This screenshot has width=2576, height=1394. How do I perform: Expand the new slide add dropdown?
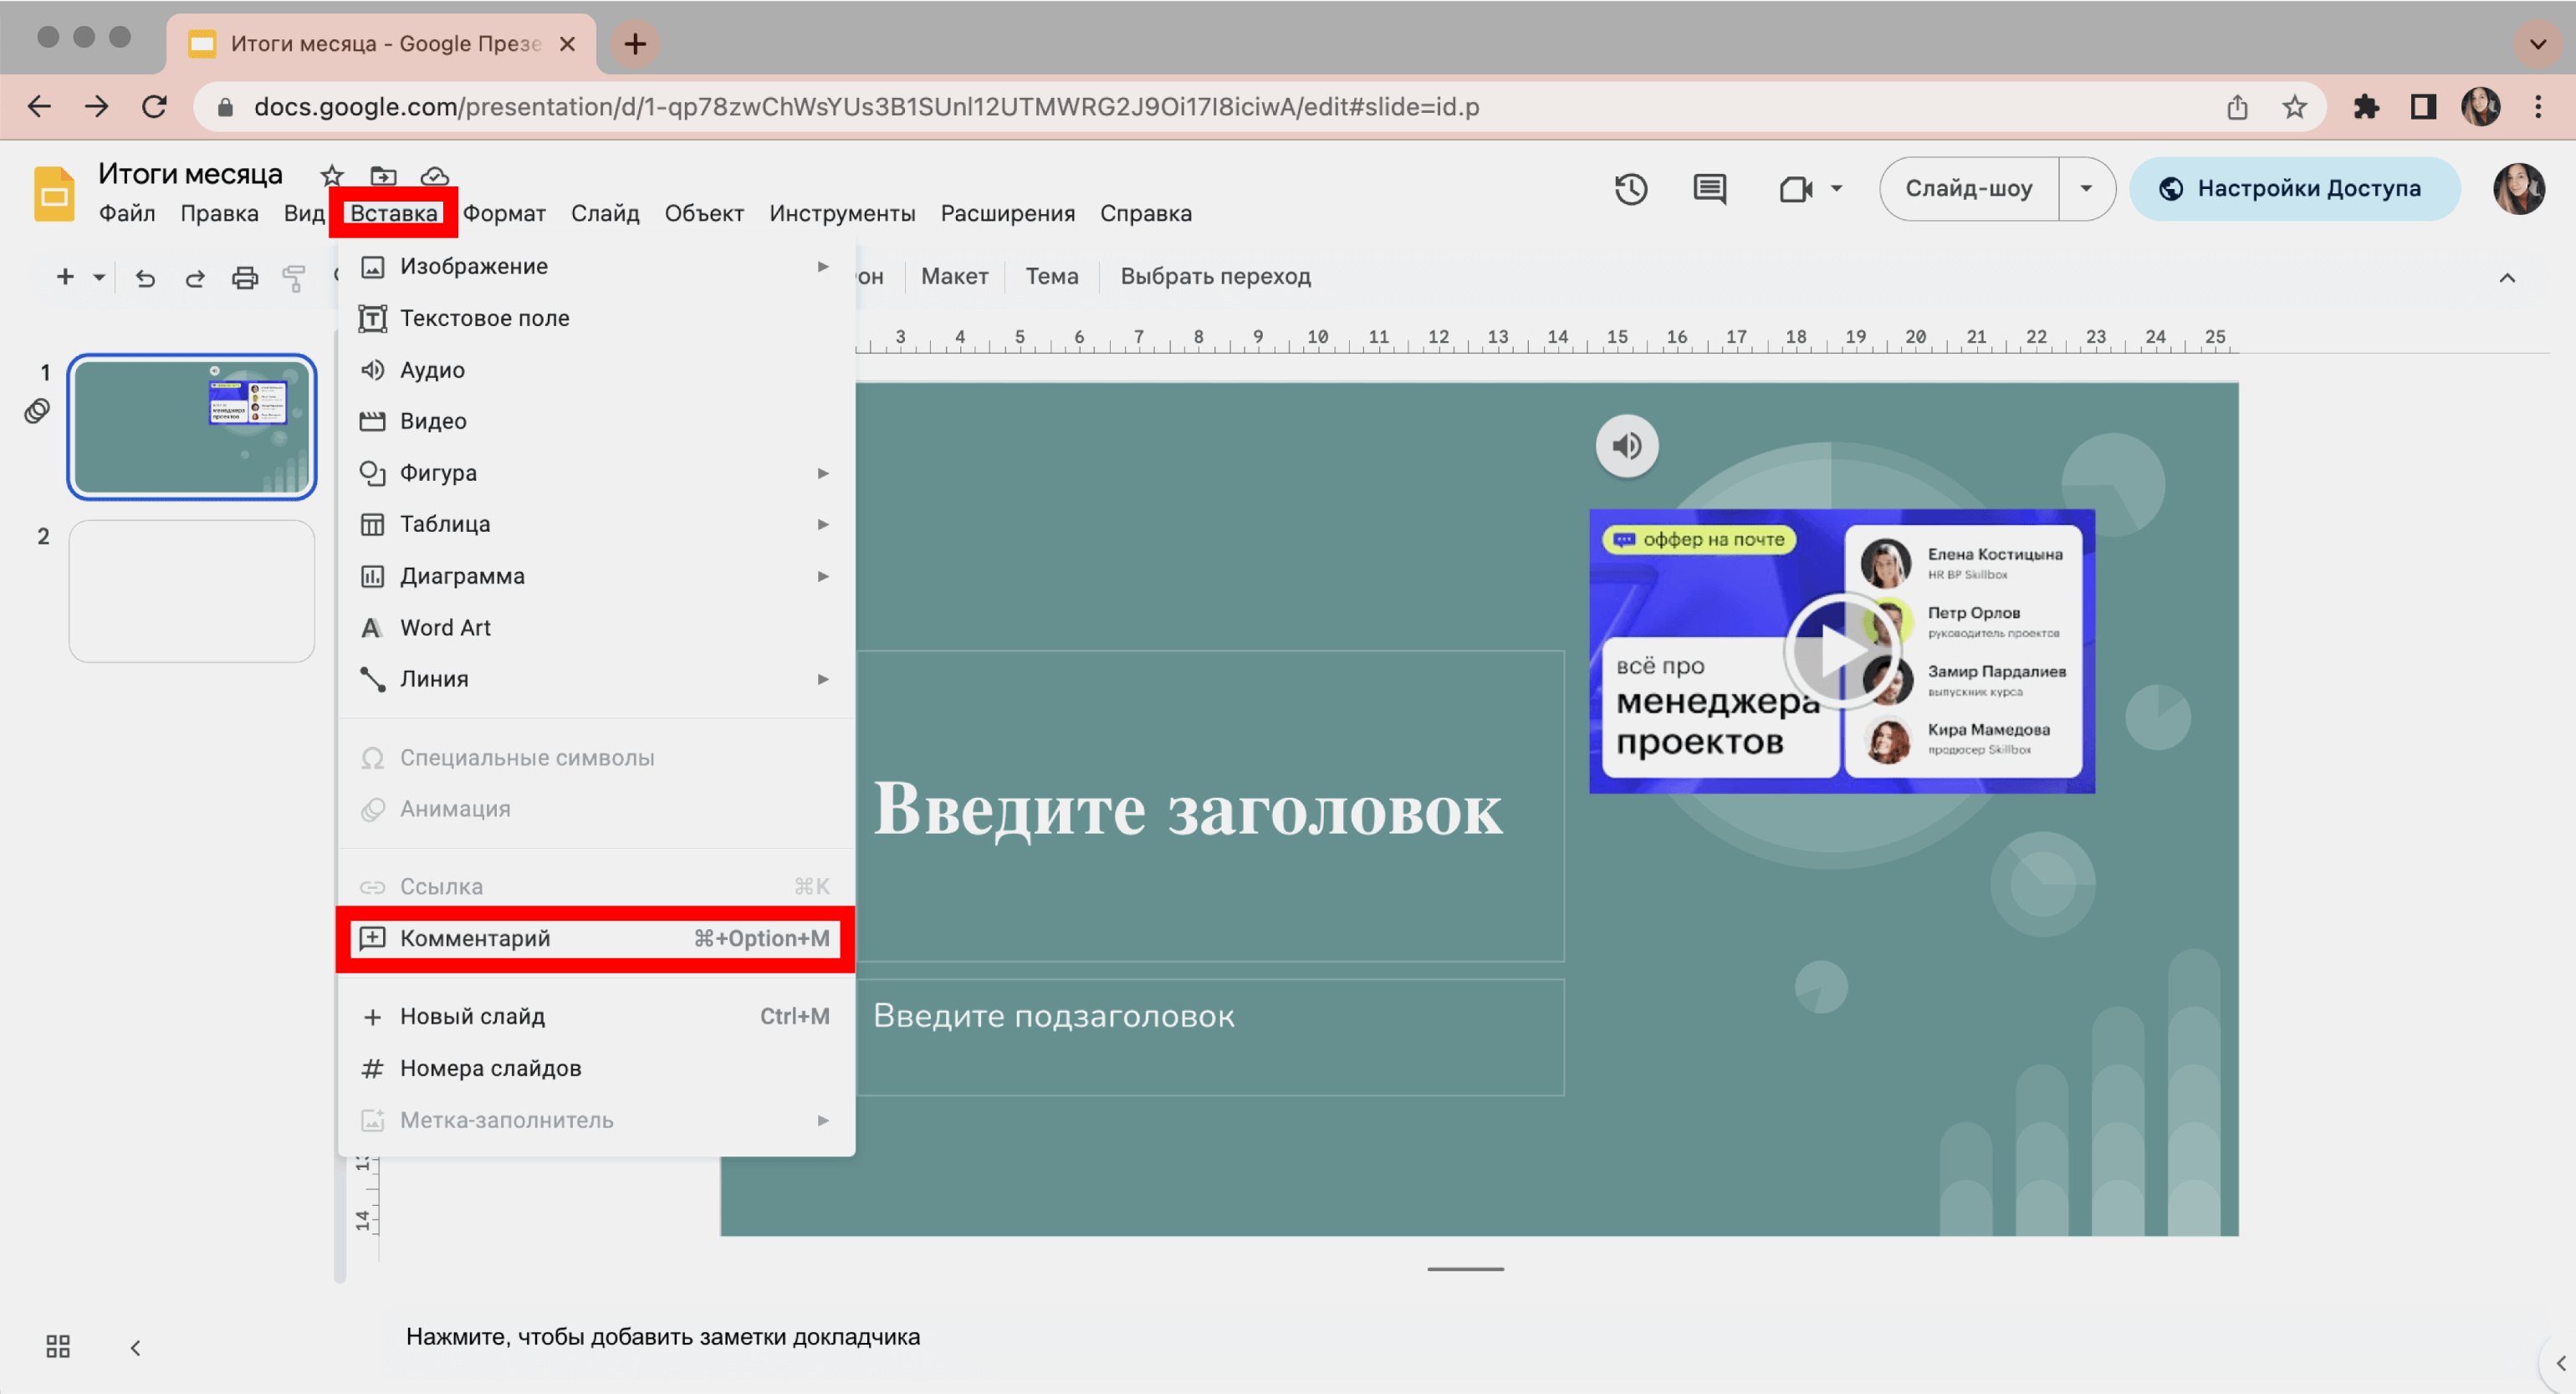(95, 277)
